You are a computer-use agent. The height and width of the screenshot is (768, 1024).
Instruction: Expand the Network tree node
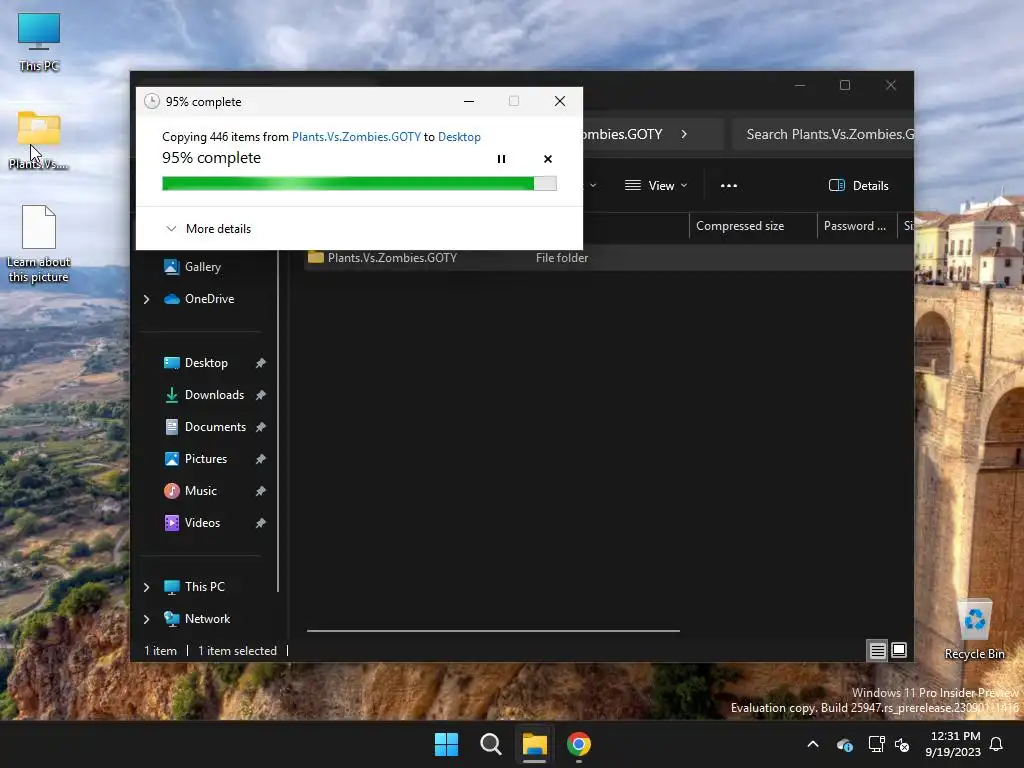point(146,619)
